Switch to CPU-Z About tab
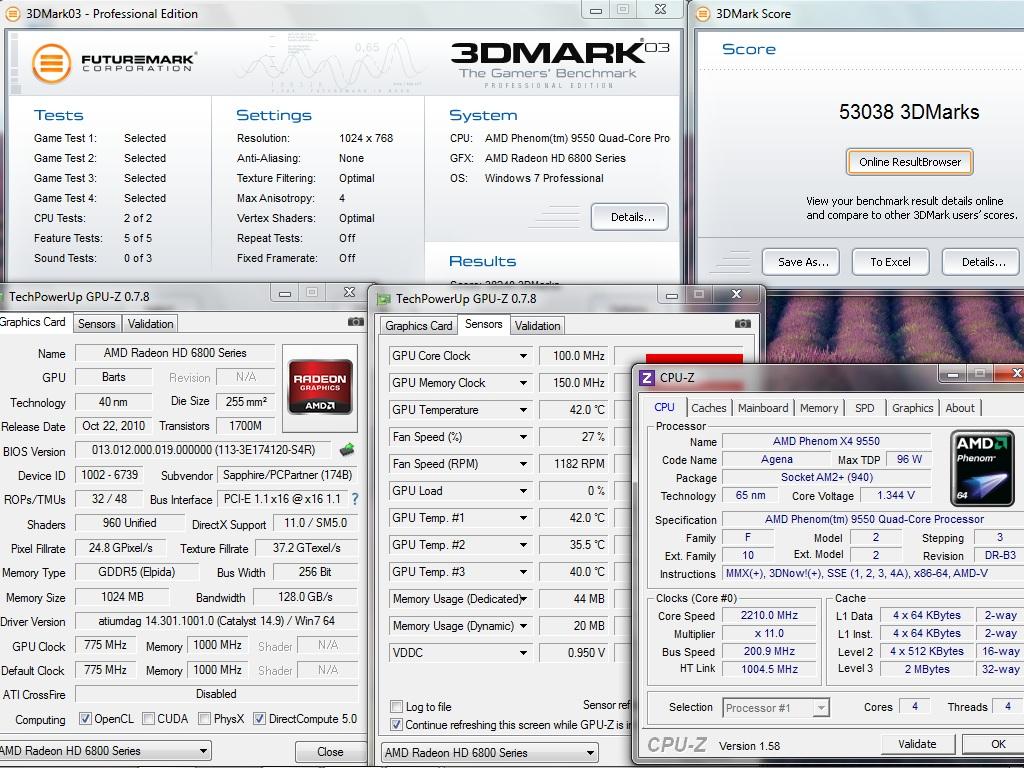1024x768 pixels. click(960, 408)
